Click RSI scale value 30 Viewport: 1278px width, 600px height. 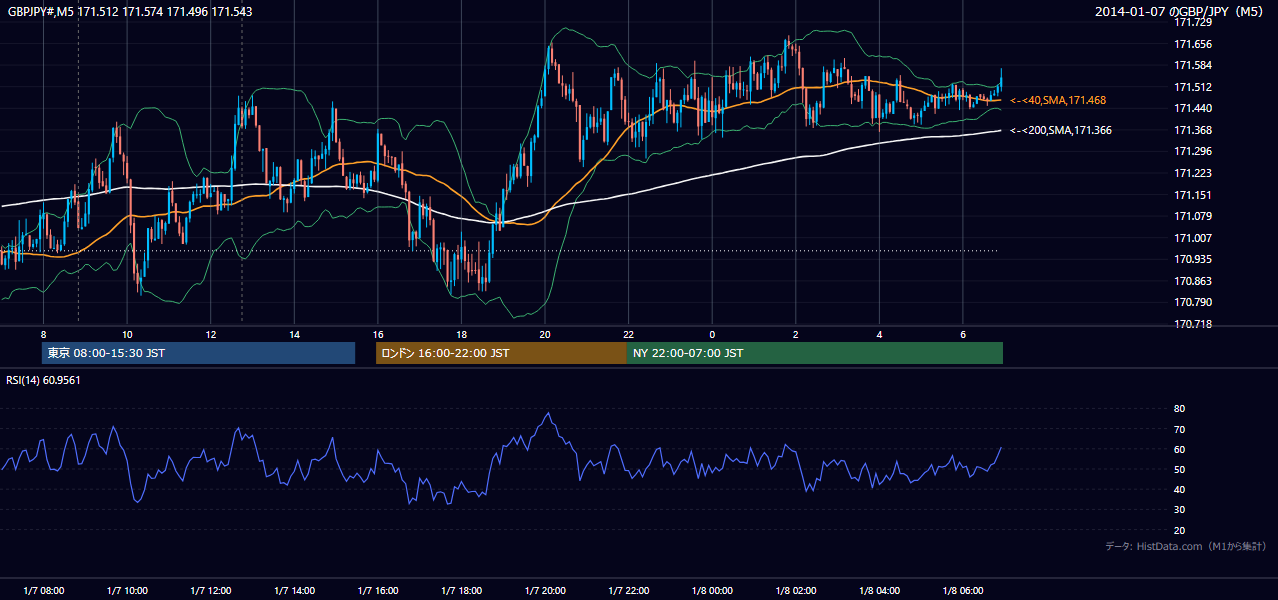tap(1179, 510)
